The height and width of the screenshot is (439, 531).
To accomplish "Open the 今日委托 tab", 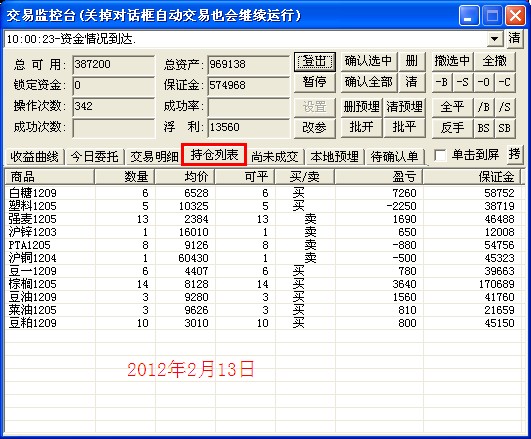I will [x=94, y=157].
